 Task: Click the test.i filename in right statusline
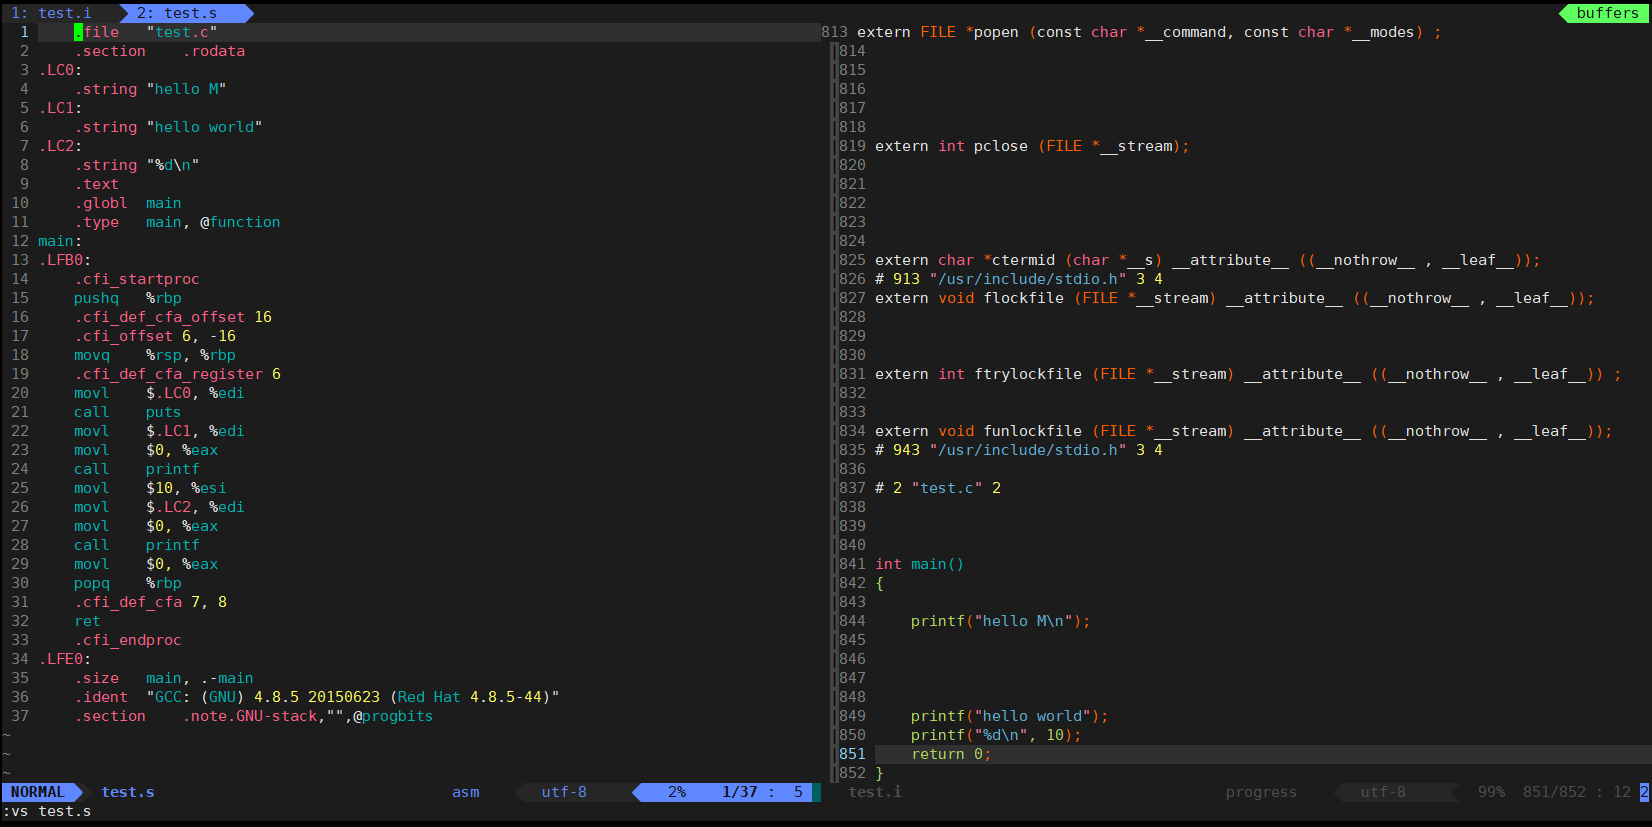tap(875, 792)
